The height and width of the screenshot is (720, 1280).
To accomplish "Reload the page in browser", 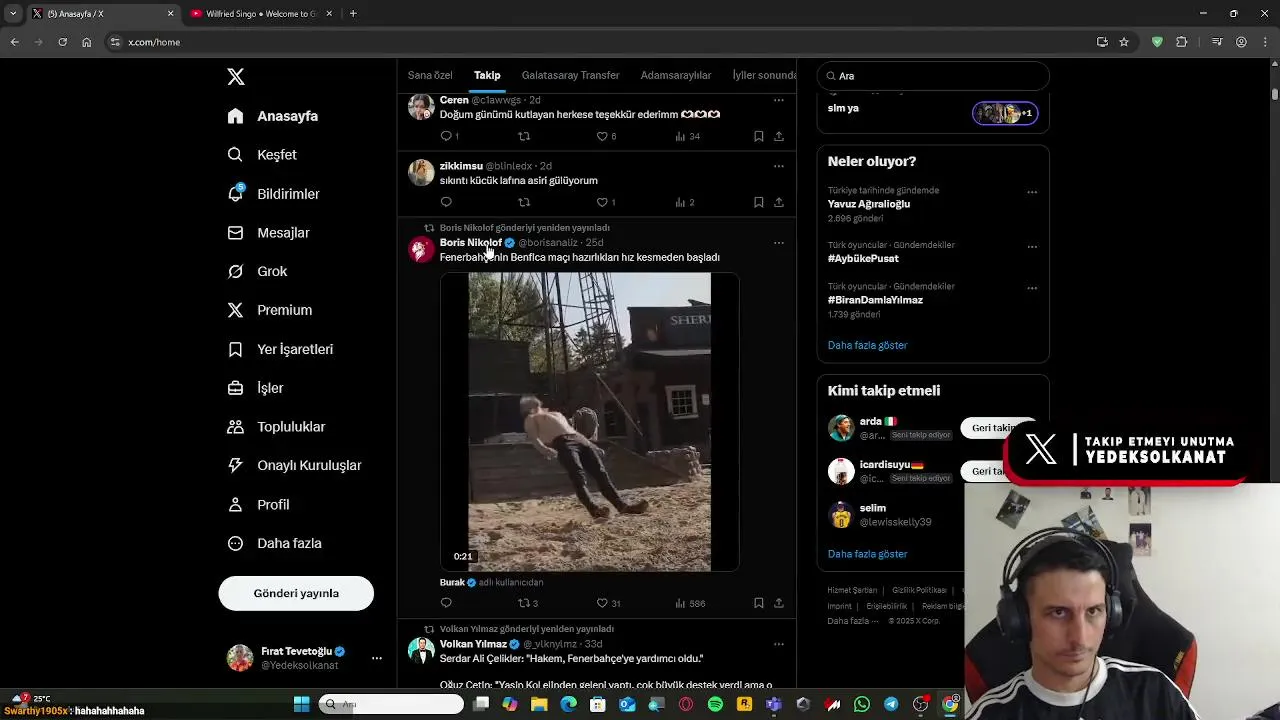I will (62, 42).
